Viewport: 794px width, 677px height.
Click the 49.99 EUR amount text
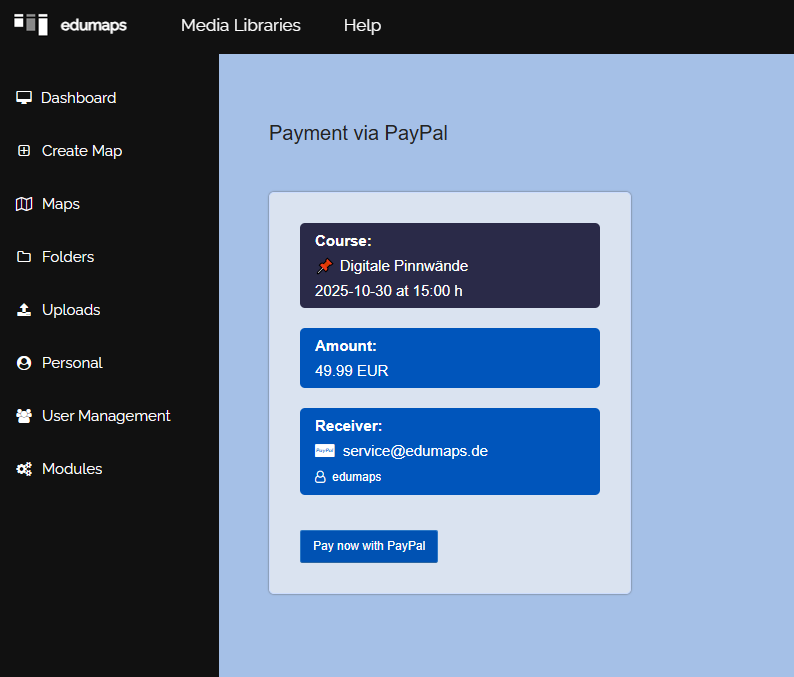click(352, 371)
